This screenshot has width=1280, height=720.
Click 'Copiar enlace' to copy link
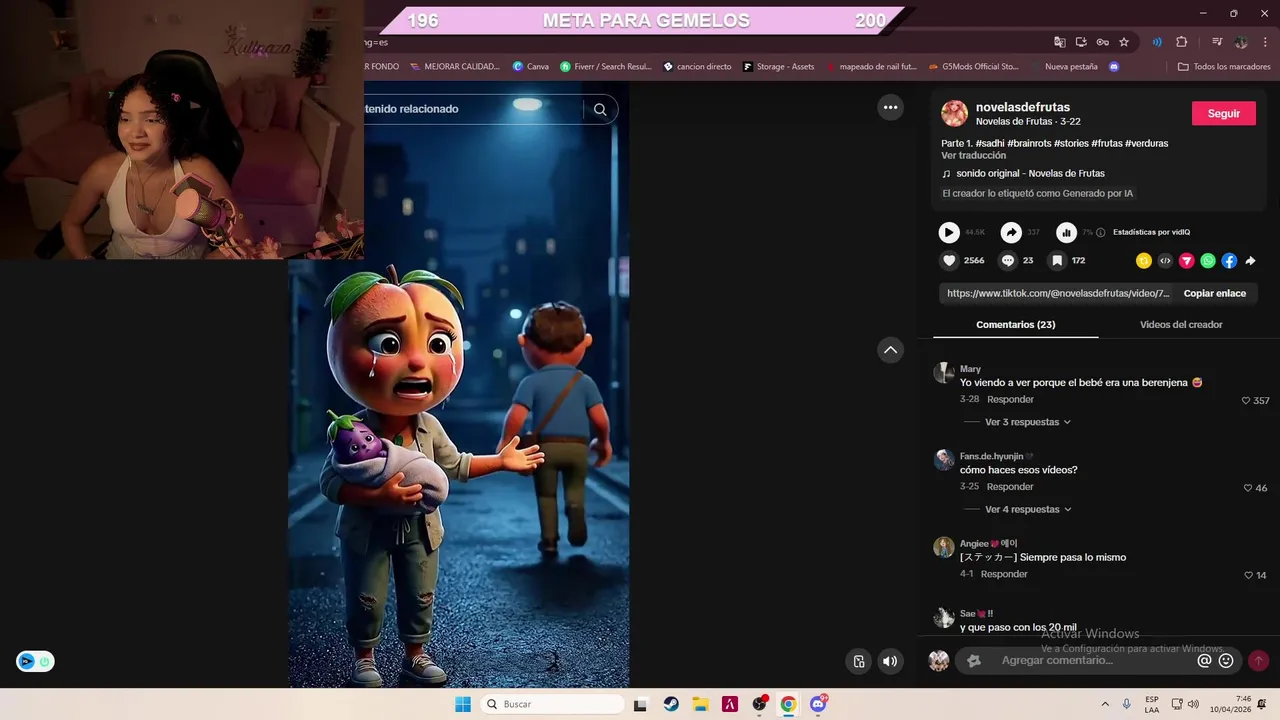pyautogui.click(x=1215, y=293)
